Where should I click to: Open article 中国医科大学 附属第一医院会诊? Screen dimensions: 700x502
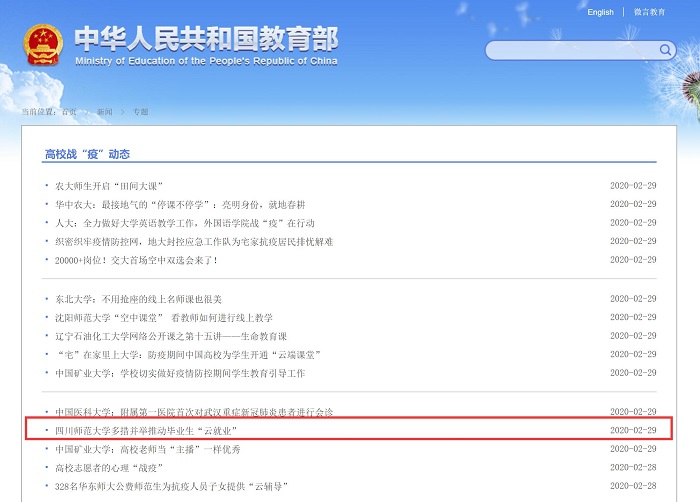coord(194,412)
